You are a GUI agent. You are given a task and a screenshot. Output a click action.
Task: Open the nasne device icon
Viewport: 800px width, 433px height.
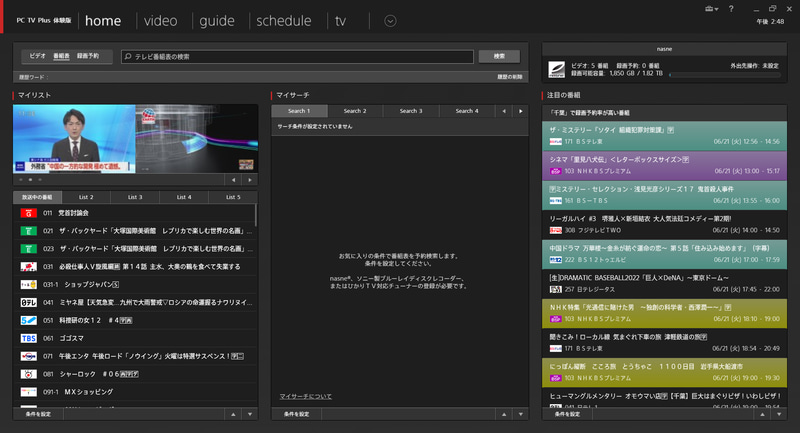556,69
